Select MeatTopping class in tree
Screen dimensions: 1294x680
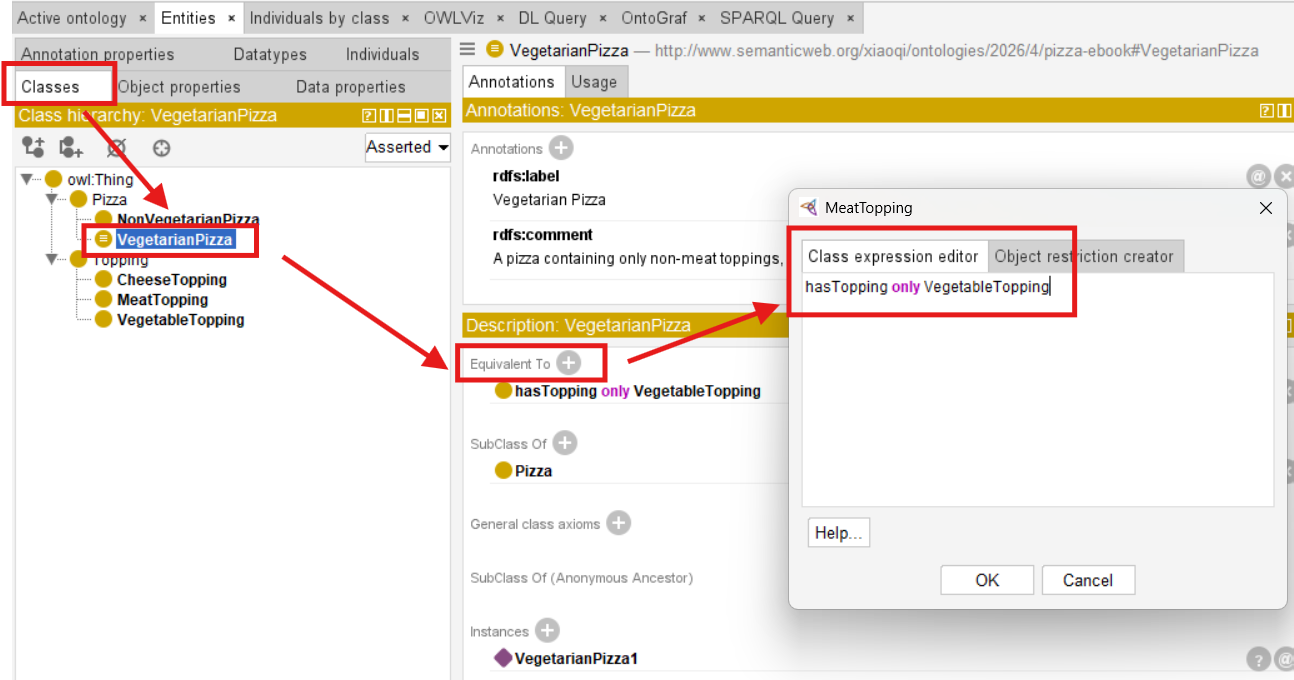tap(162, 300)
